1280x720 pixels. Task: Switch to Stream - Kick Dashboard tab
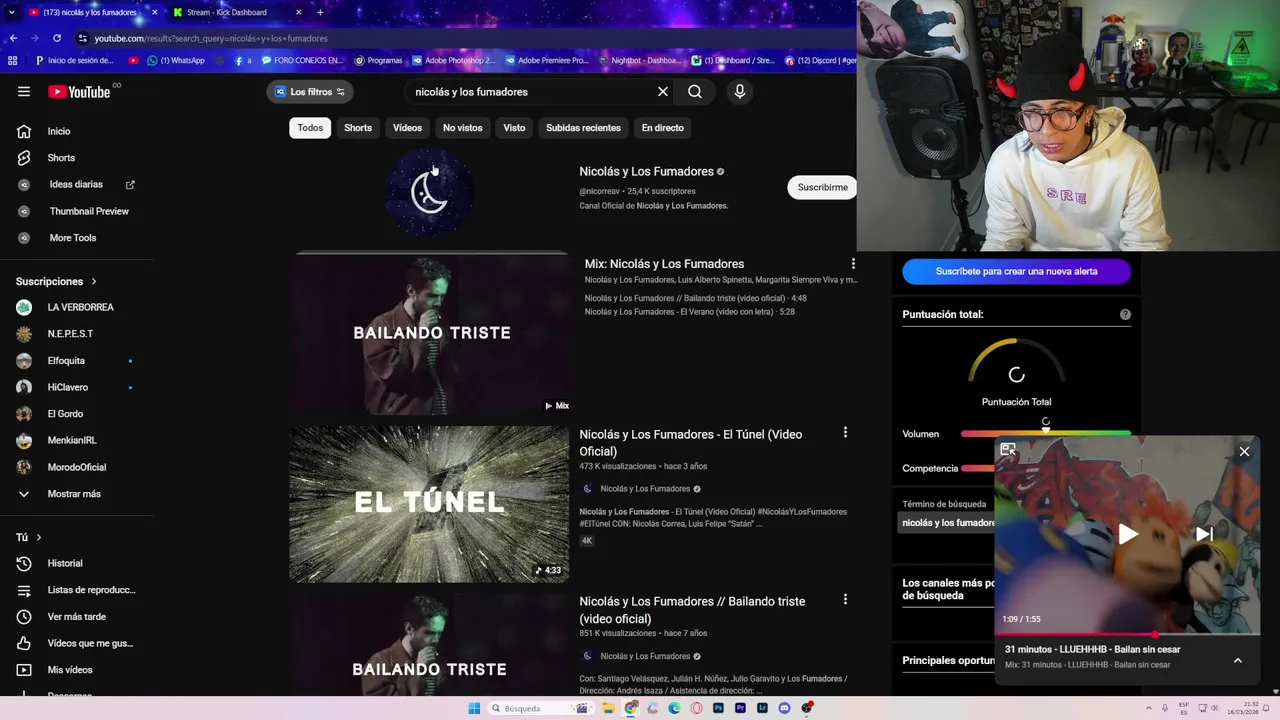(235, 12)
